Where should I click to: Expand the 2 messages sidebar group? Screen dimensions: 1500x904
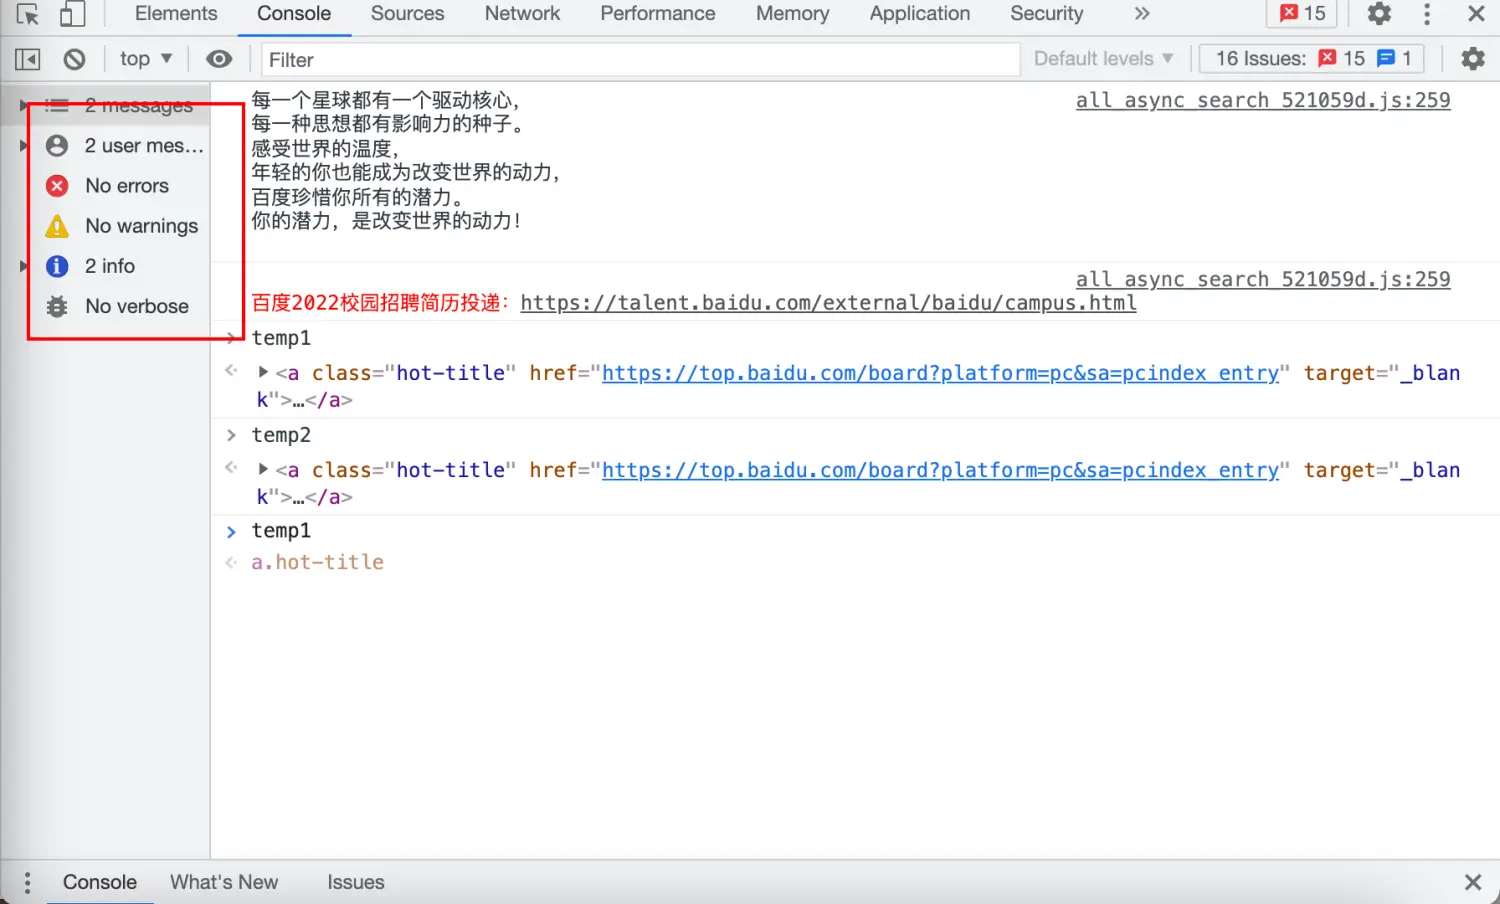pyautogui.click(x=22, y=105)
